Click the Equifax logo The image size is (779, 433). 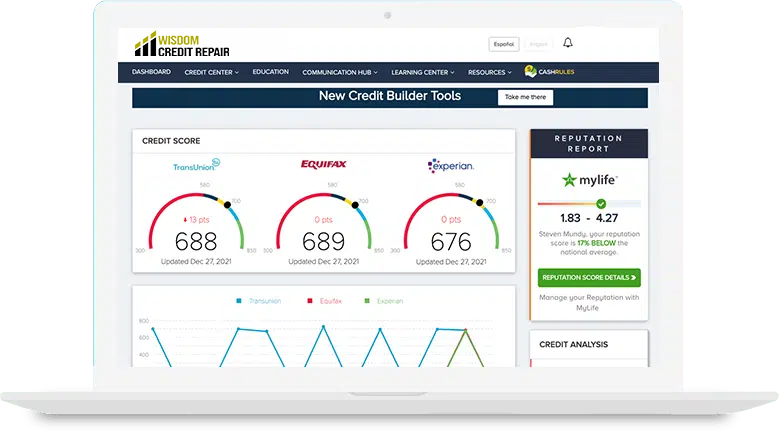[323, 164]
